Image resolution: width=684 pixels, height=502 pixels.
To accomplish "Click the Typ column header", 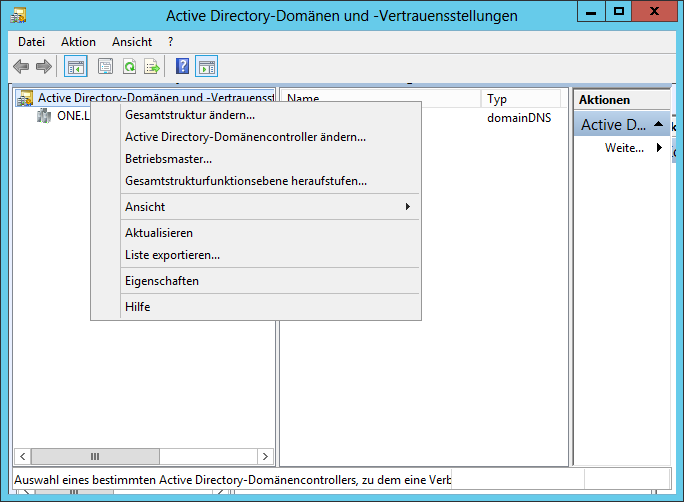I will tap(521, 99).
